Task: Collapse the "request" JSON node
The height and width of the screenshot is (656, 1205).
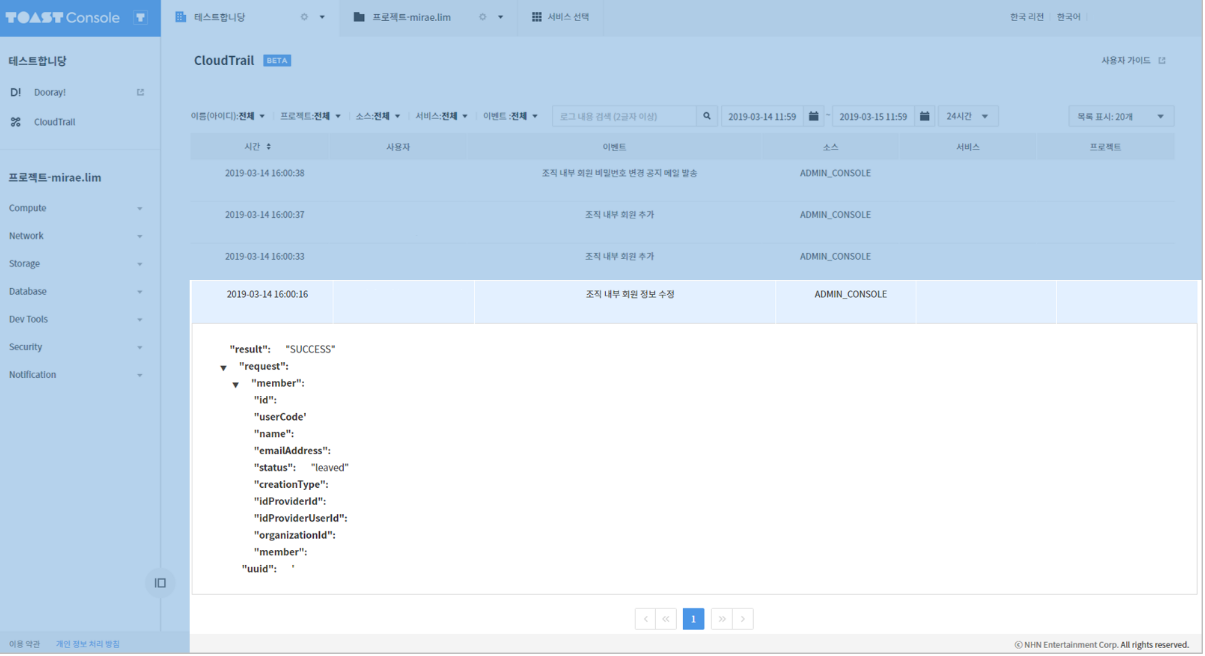Action: click(223, 368)
